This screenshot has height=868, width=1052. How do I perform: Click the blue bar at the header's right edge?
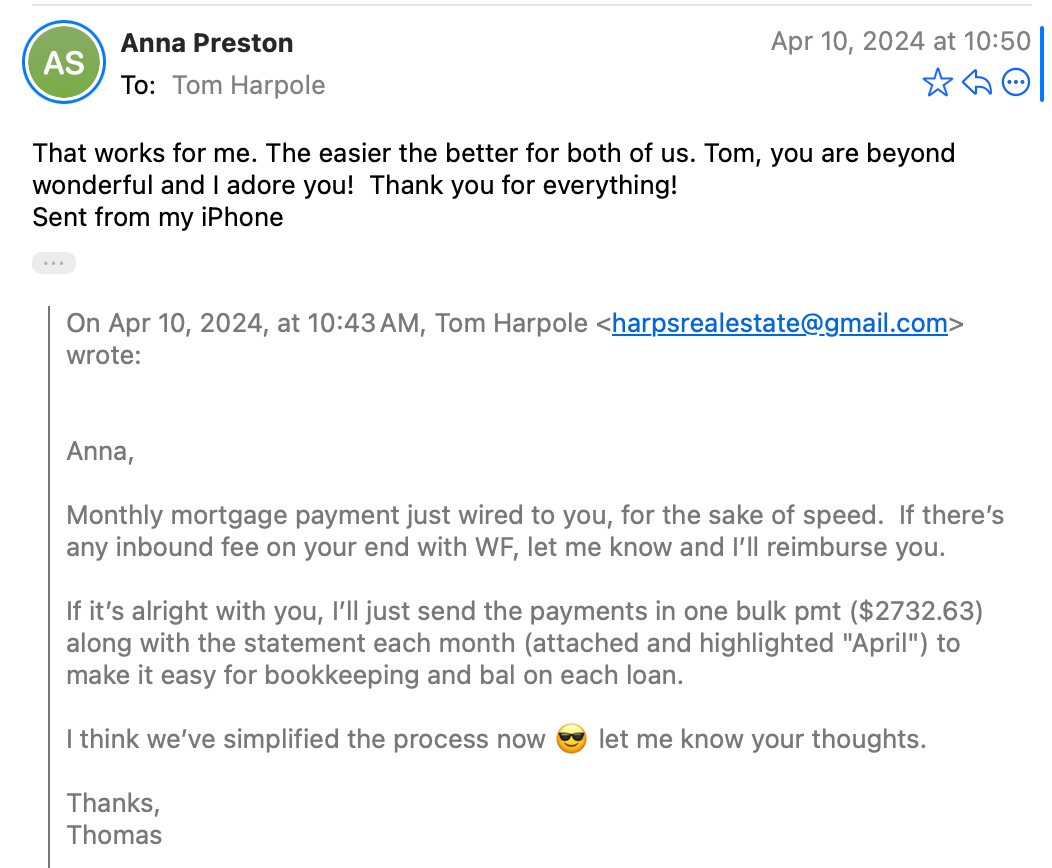point(1042,65)
